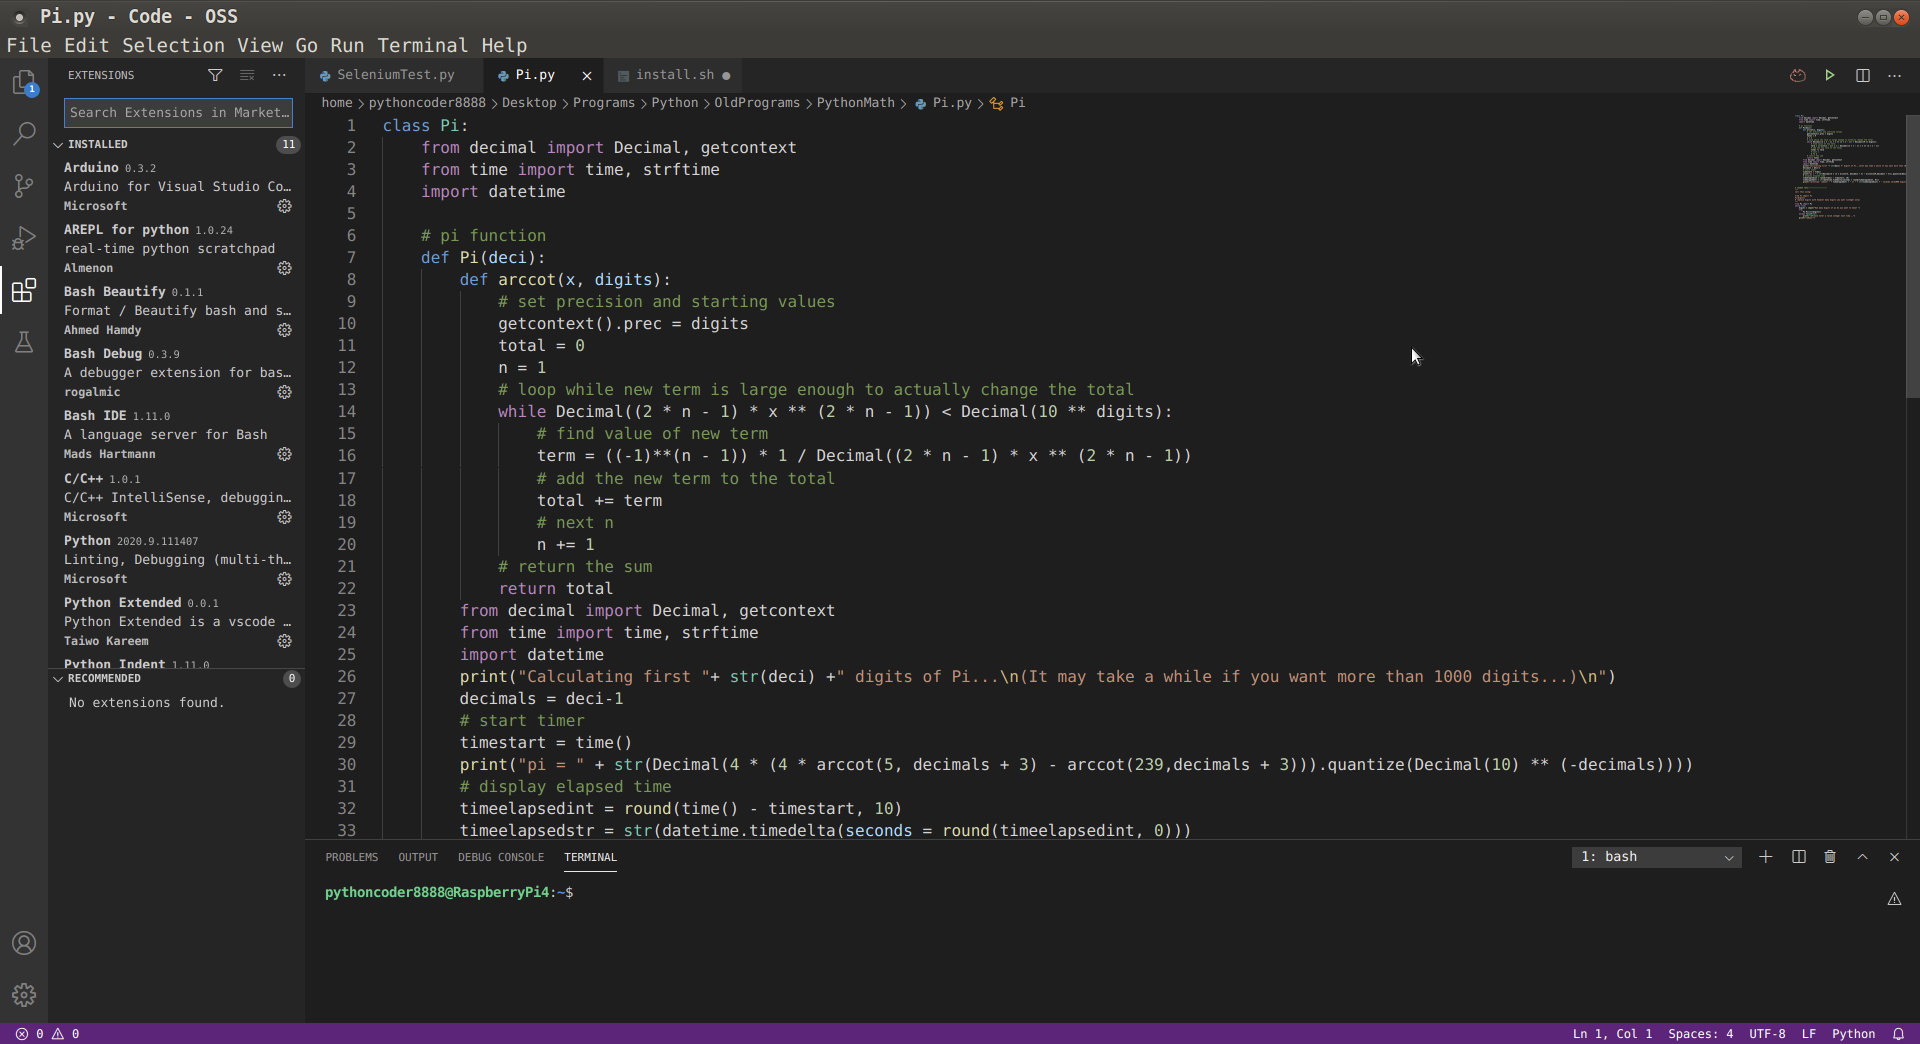The height and width of the screenshot is (1044, 1920).
Task: Clear extensions search results icon
Action: [x=247, y=75]
